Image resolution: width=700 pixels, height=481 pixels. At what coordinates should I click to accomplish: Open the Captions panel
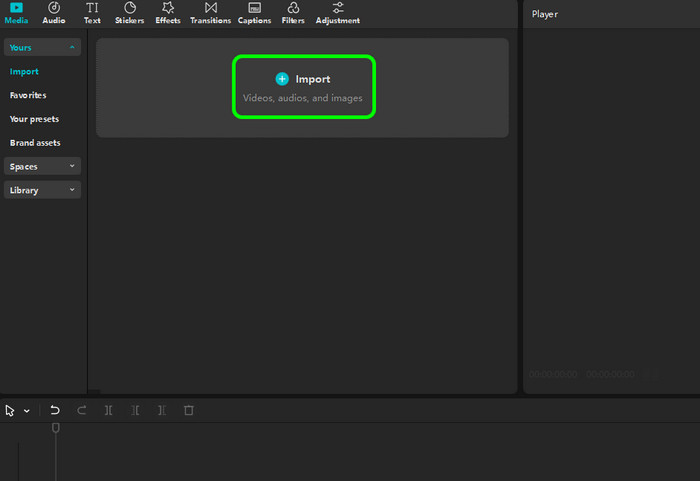click(x=254, y=13)
